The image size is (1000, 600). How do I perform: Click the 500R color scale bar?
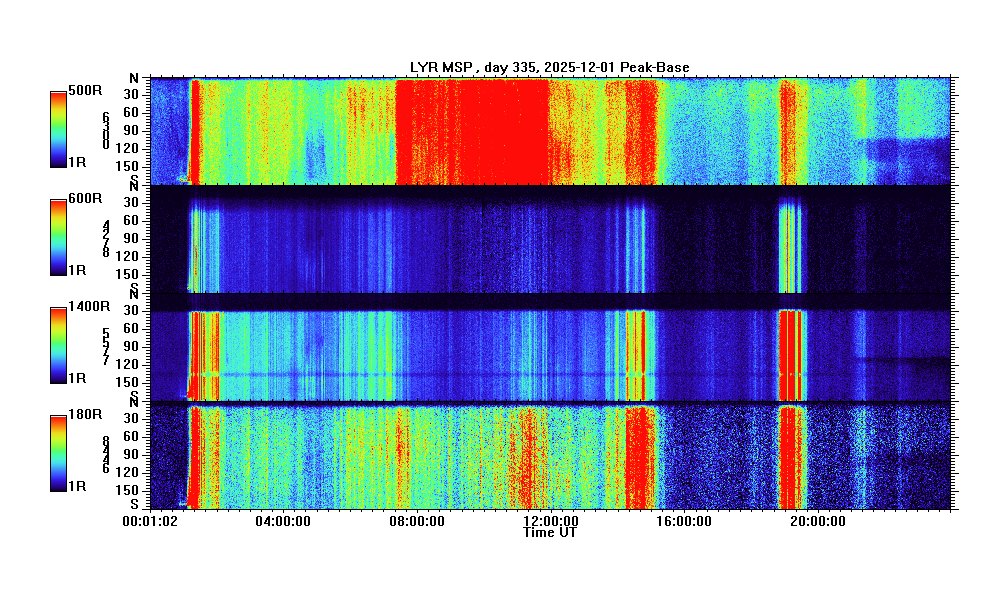click(60, 128)
